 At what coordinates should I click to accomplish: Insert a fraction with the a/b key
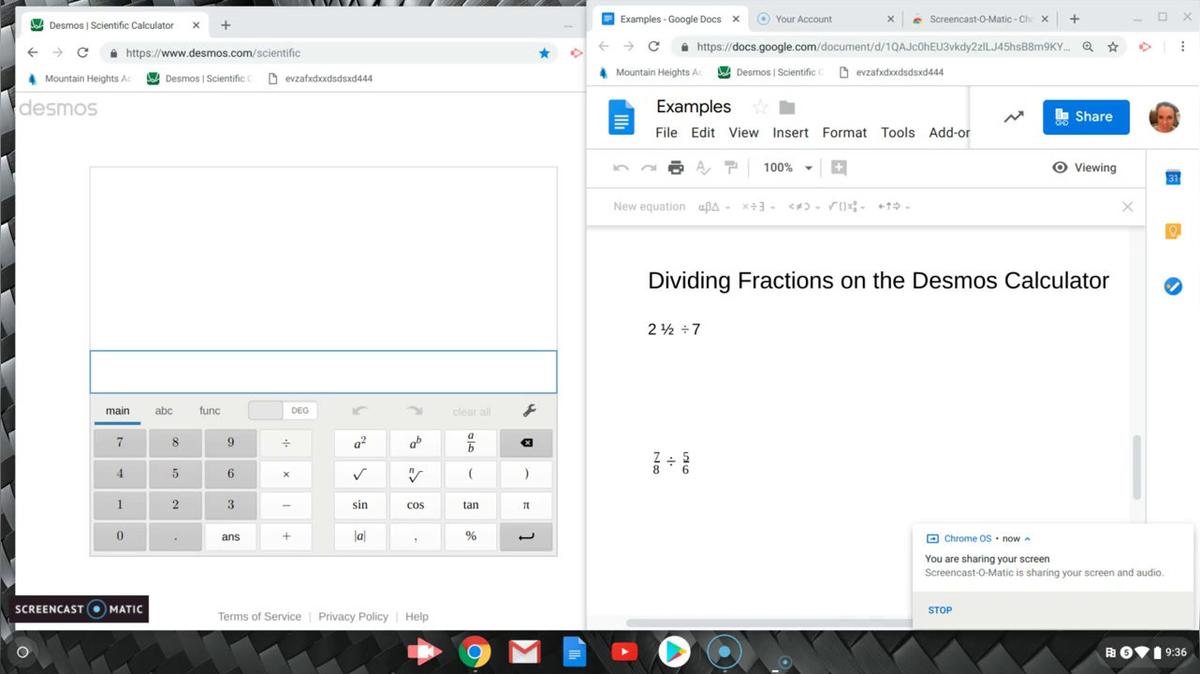[470, 443]
